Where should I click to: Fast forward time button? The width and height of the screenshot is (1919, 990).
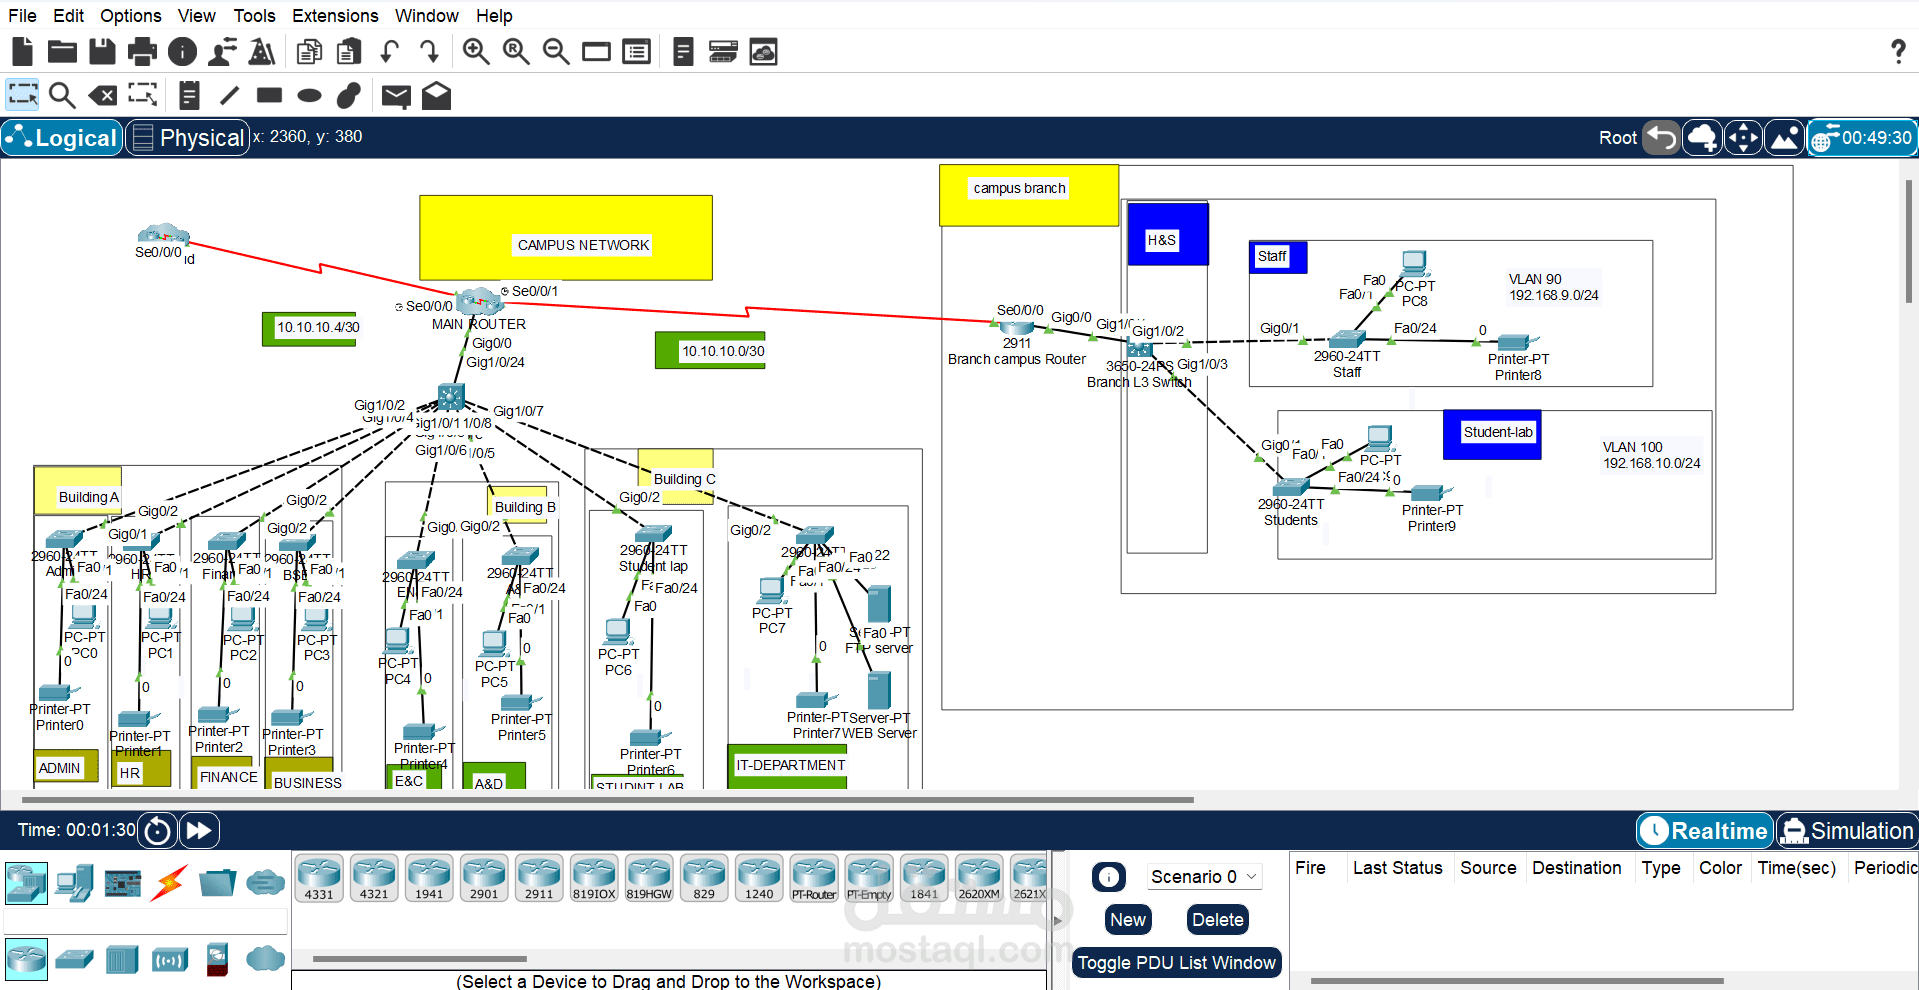click(x=199, y=830)
